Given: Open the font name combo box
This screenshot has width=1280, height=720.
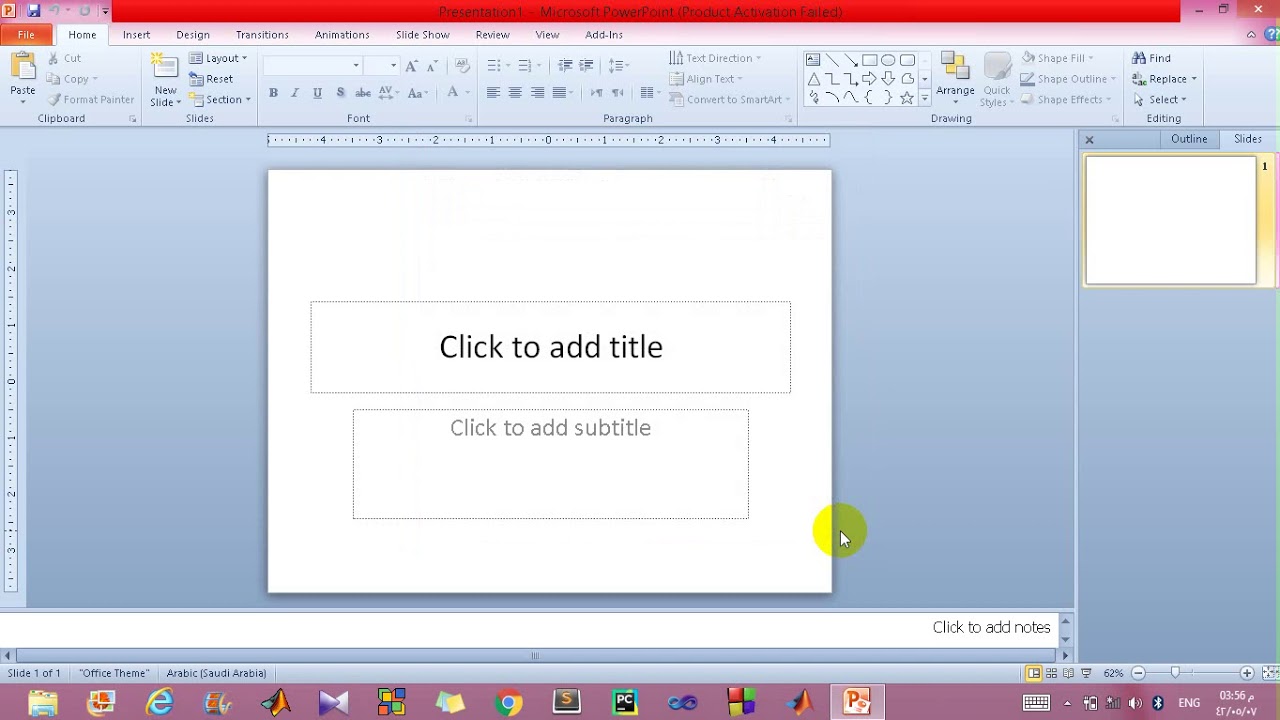Looking at the screenshot, I should (x=312, y=65).
